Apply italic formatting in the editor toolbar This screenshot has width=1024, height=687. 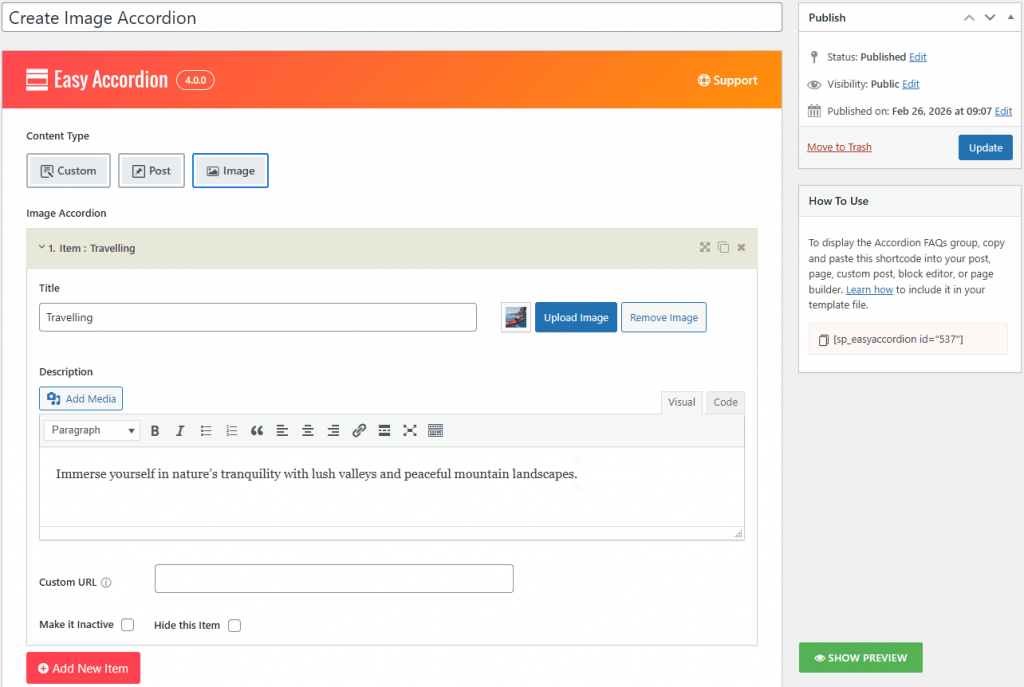coord(180,431)
